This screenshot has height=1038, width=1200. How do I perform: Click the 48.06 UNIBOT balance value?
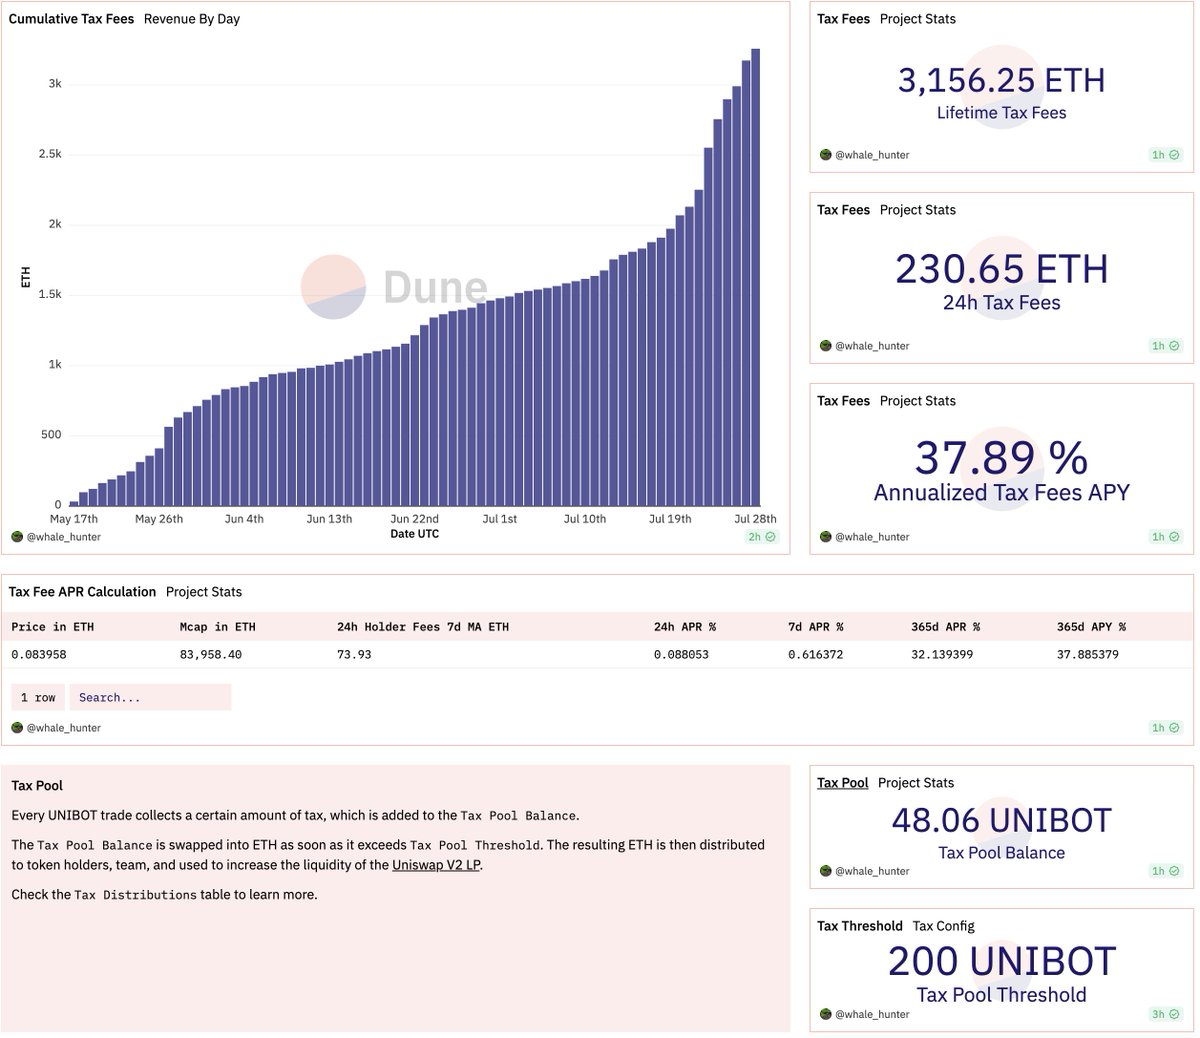pyautogui.click(x=1001, y=820)
